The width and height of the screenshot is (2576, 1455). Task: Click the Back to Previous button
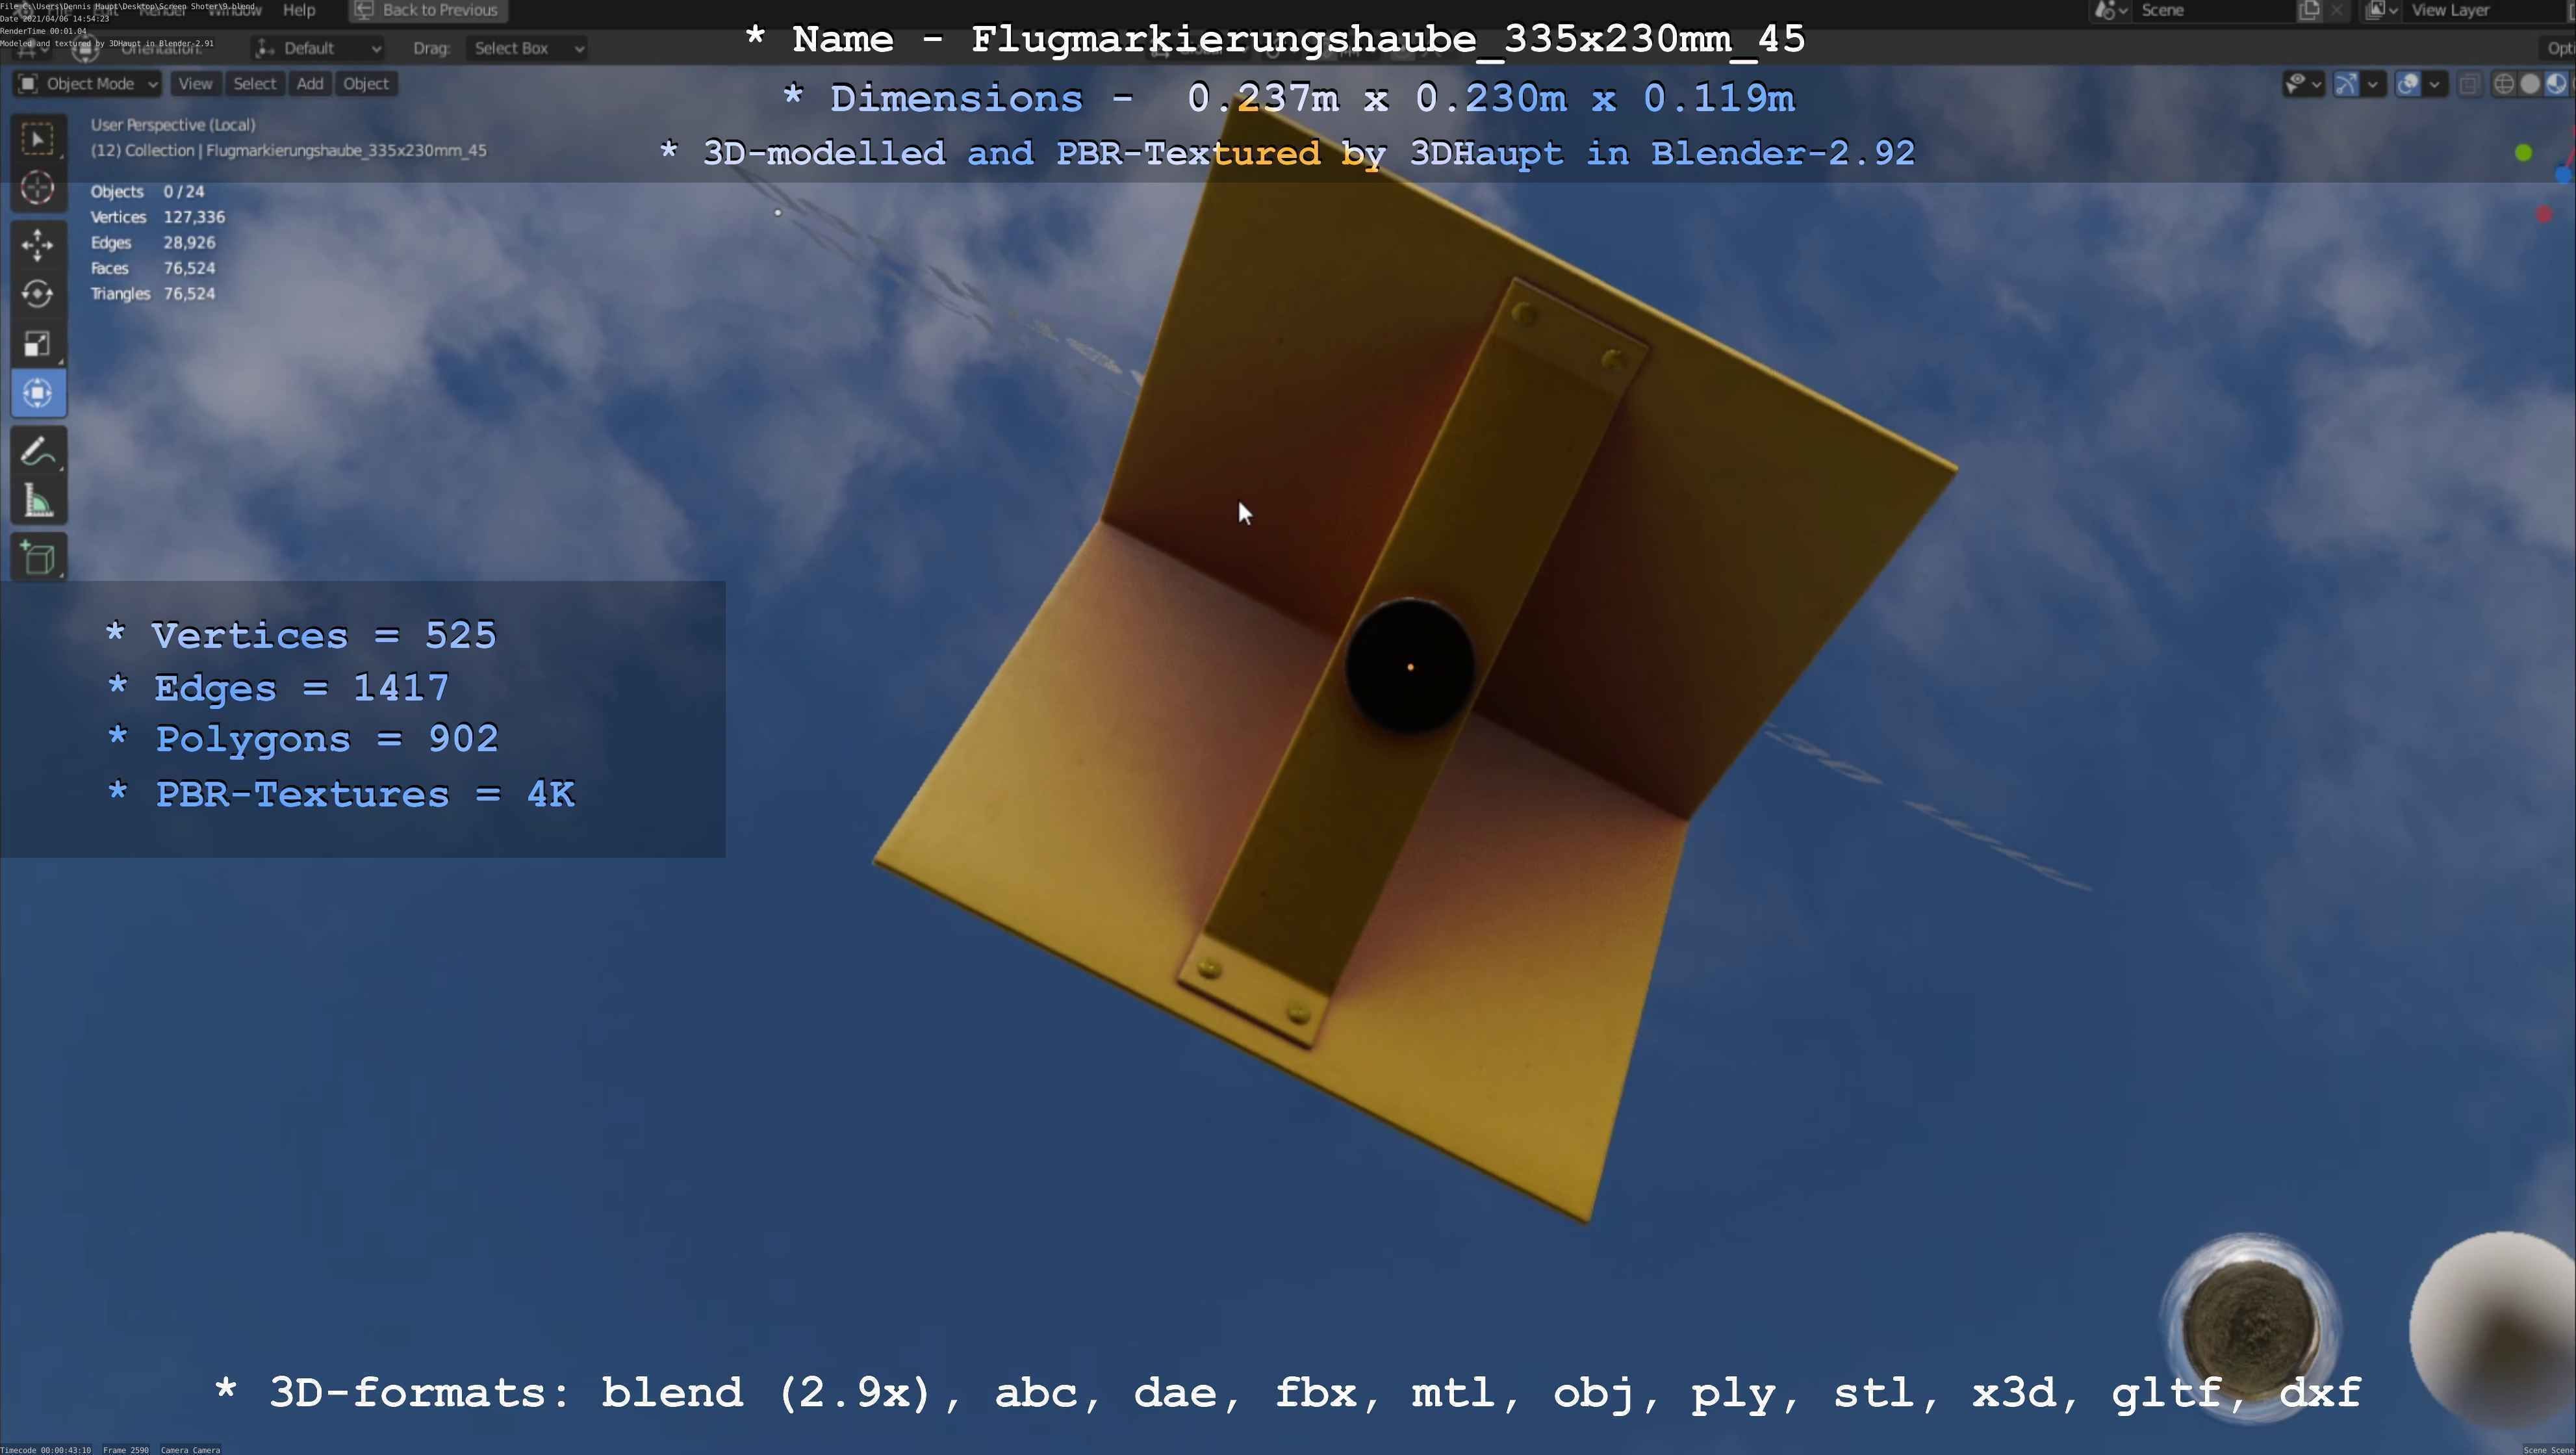[x=428, y=10]
